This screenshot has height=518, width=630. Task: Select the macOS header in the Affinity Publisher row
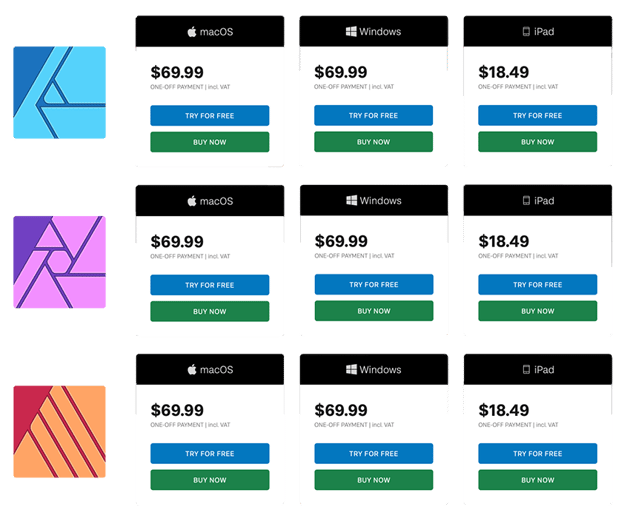210,369
